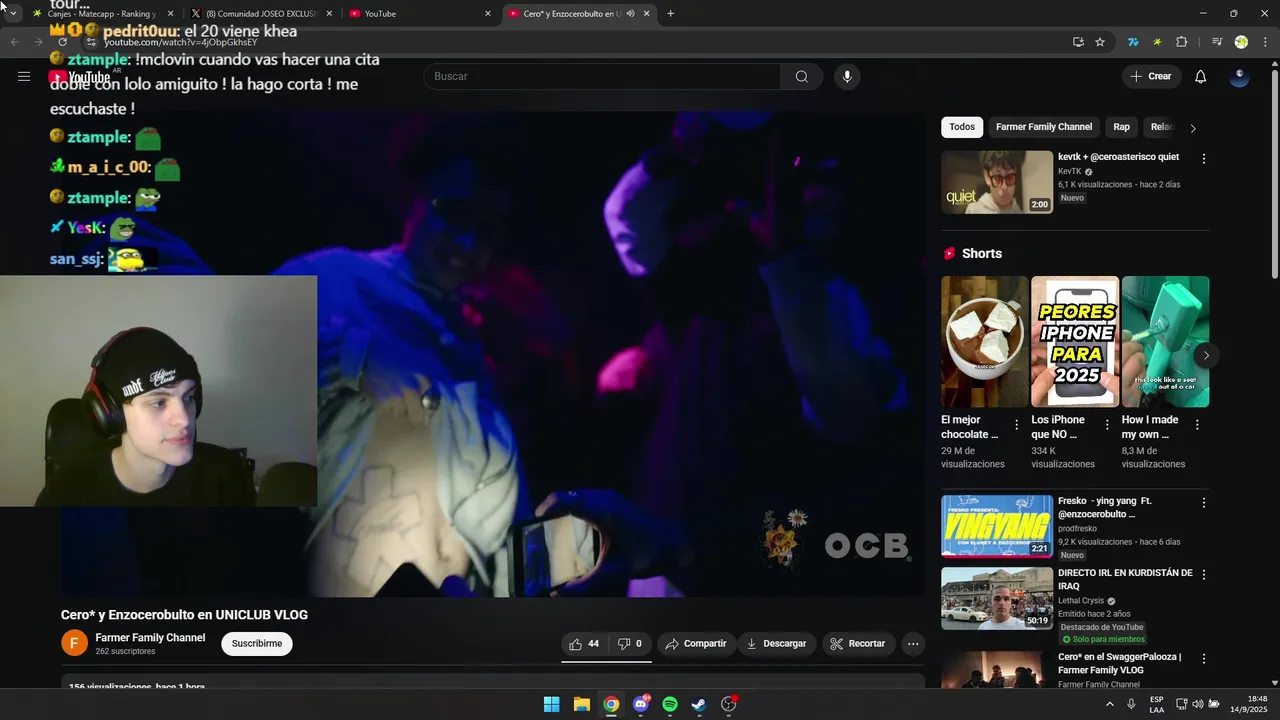Image resolution: width=1280 pixels, height=720 pixels.
Task: Click the Crear button
Action: click(1151, 76)
